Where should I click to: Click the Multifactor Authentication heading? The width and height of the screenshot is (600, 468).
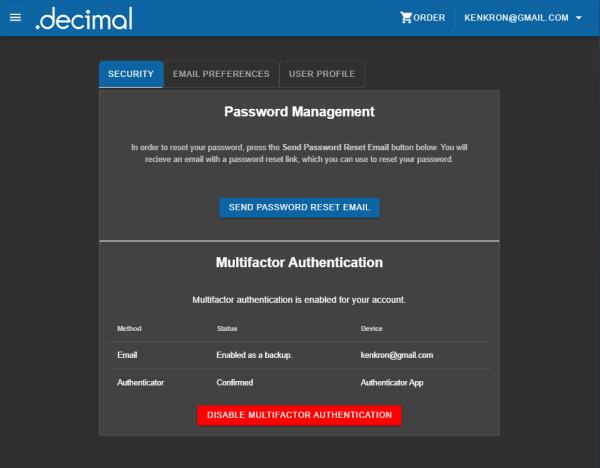[299, 263]
